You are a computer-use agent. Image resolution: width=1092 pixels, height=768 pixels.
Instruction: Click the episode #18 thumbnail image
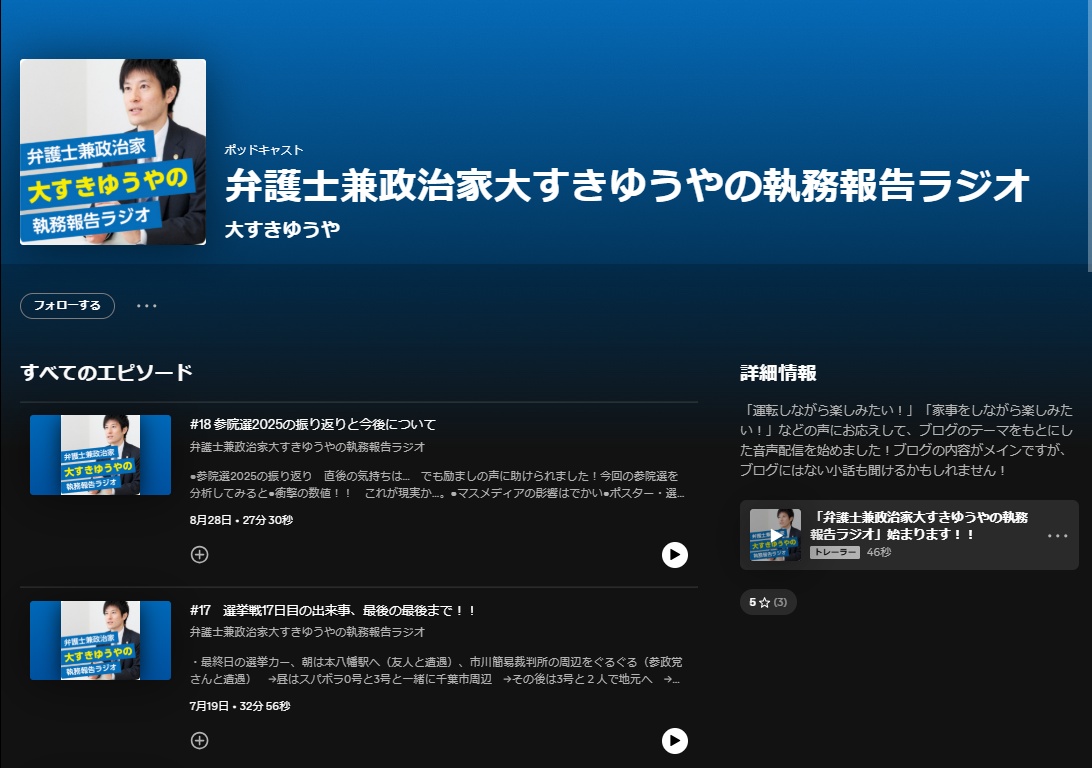click(x=100, y=455)
